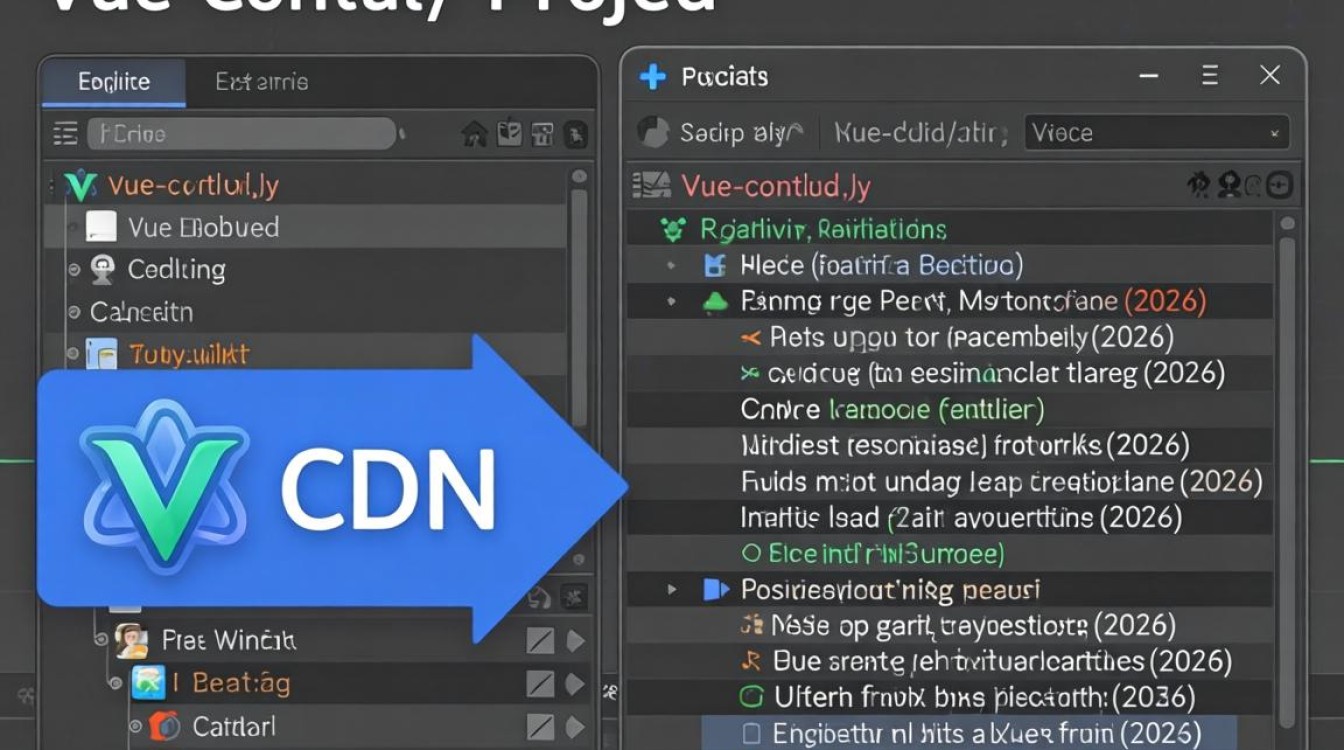Expand the Calneeitn node dot
Screen dimensions: 1344x750
point(74,312)
